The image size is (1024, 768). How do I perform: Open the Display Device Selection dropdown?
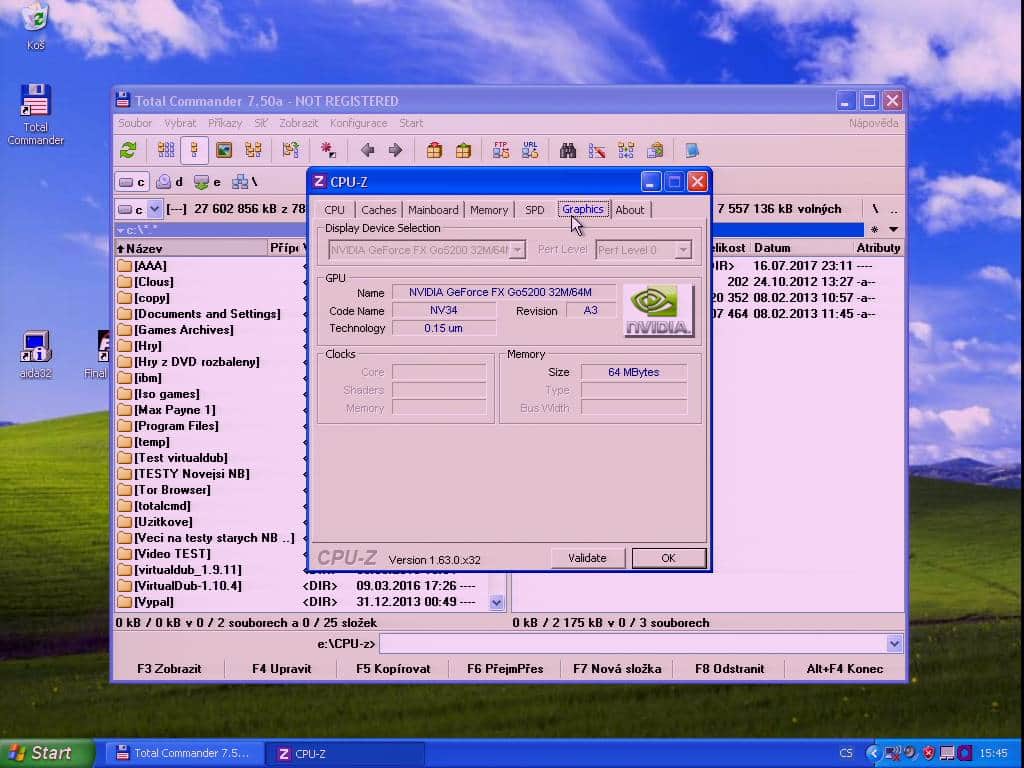coord(517,249)
